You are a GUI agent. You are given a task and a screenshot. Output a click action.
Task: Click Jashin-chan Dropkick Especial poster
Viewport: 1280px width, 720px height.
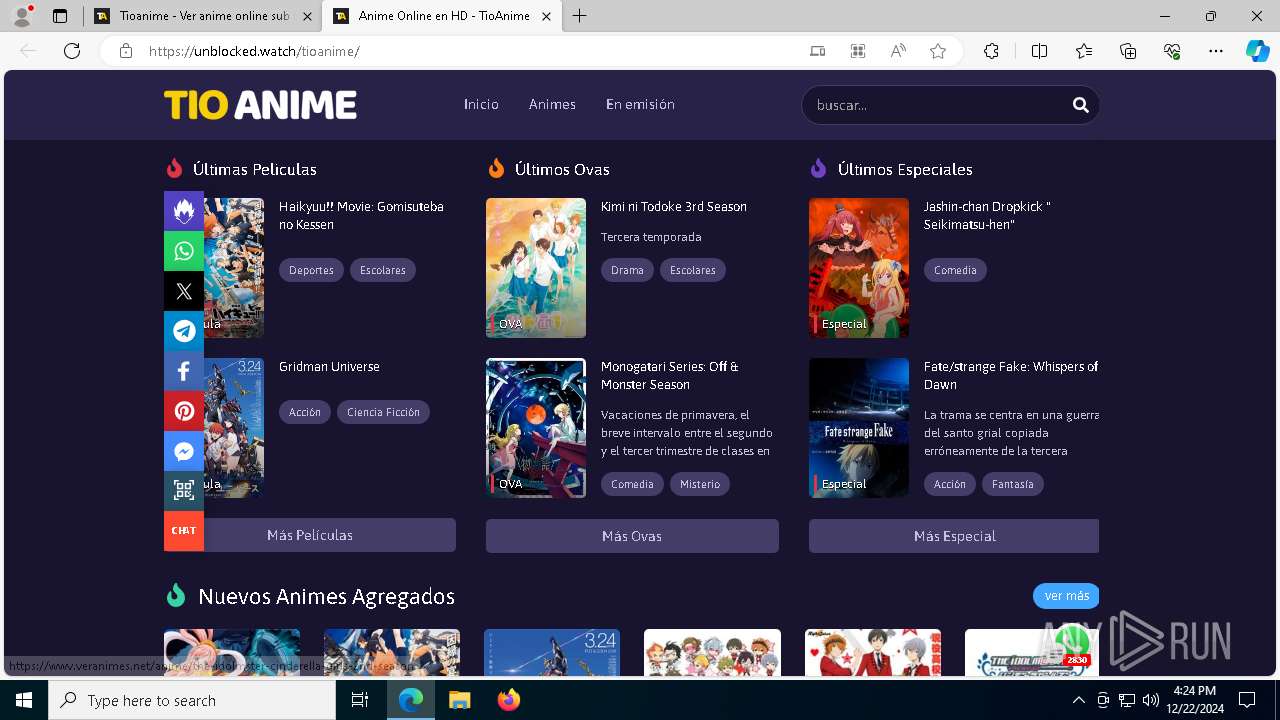point(859,268)
